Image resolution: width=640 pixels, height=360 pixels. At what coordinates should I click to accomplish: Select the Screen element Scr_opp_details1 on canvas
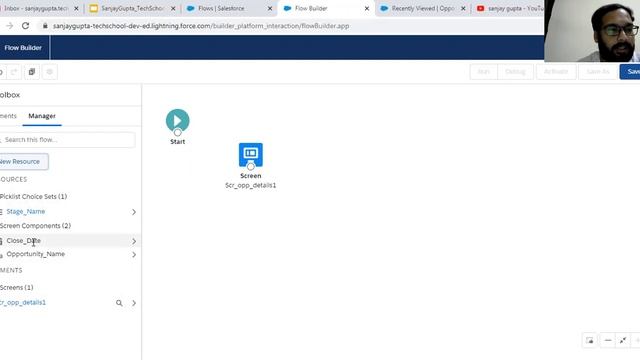coord(251,155)
